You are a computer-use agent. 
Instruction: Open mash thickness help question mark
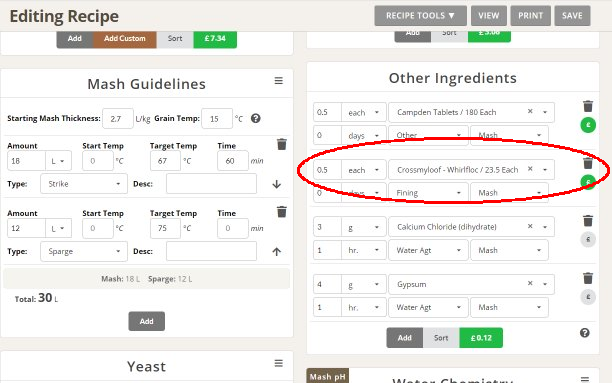256,118
